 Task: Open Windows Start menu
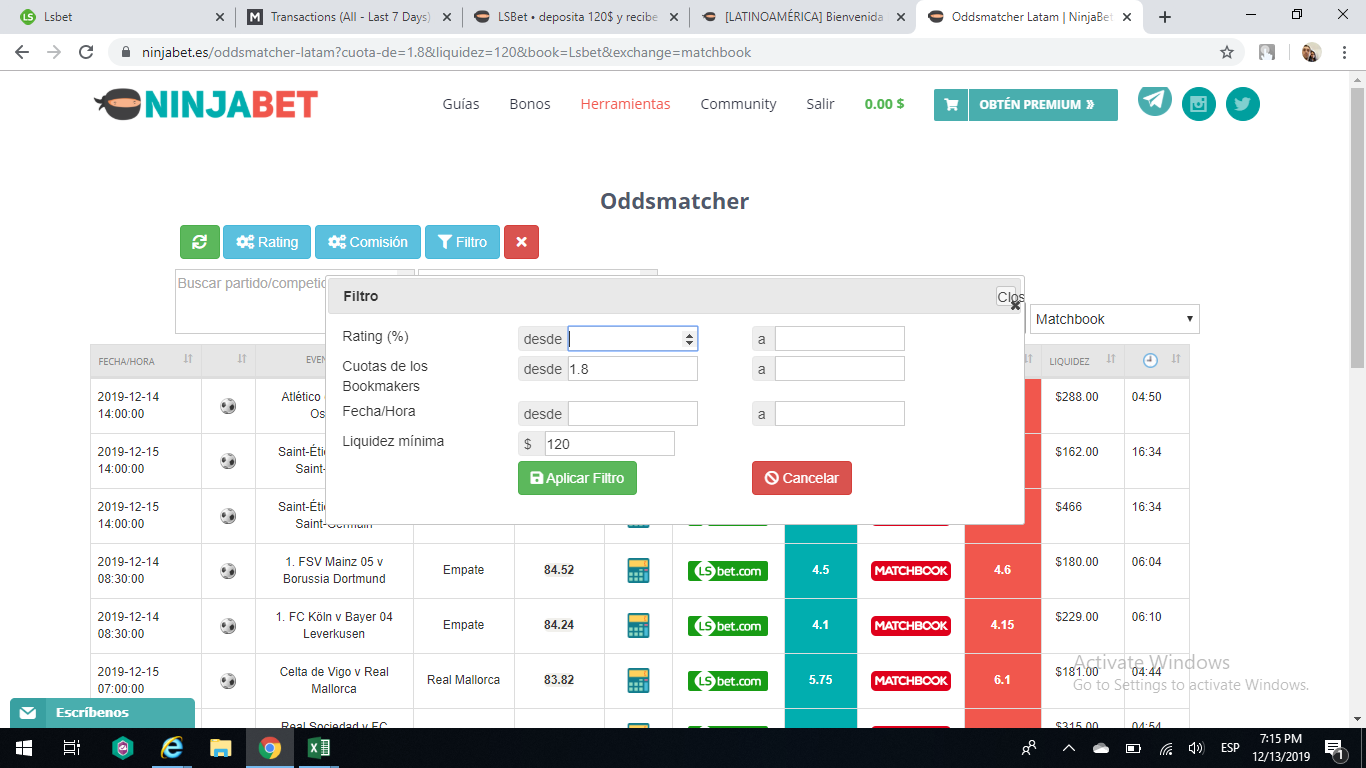(23, 748)
